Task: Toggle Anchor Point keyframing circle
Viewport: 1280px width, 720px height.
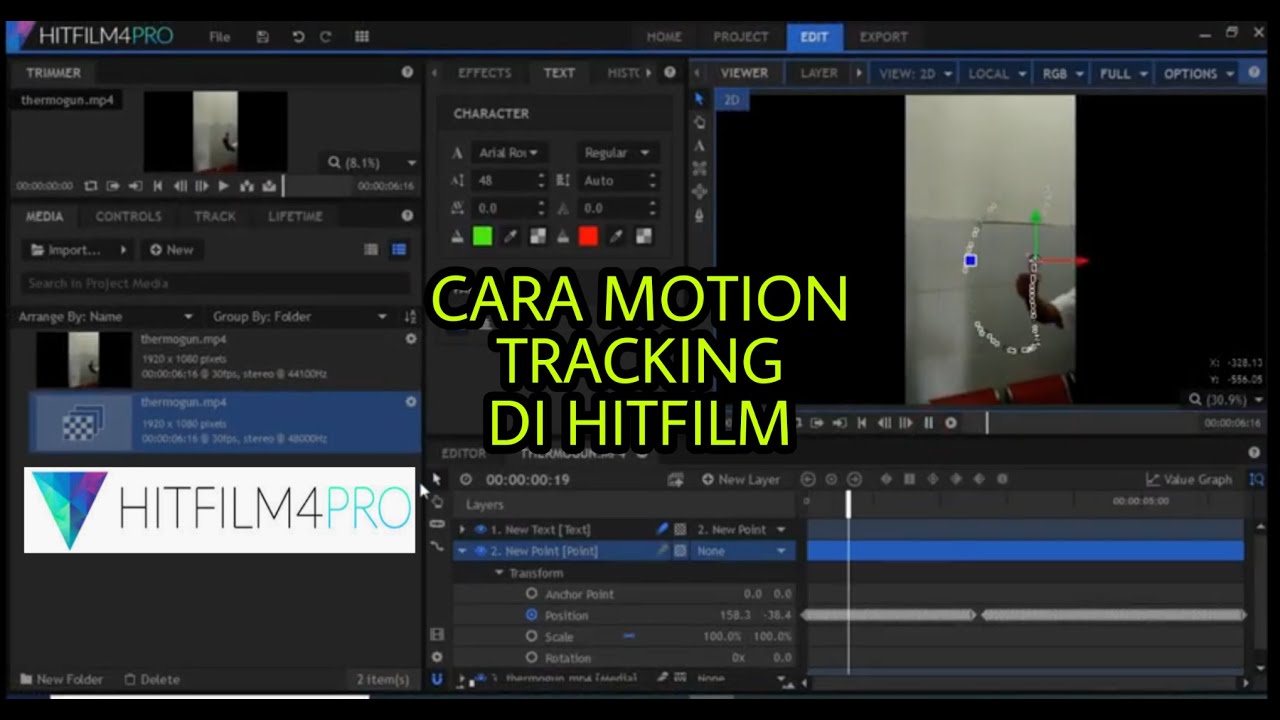Action: point(532,594)
